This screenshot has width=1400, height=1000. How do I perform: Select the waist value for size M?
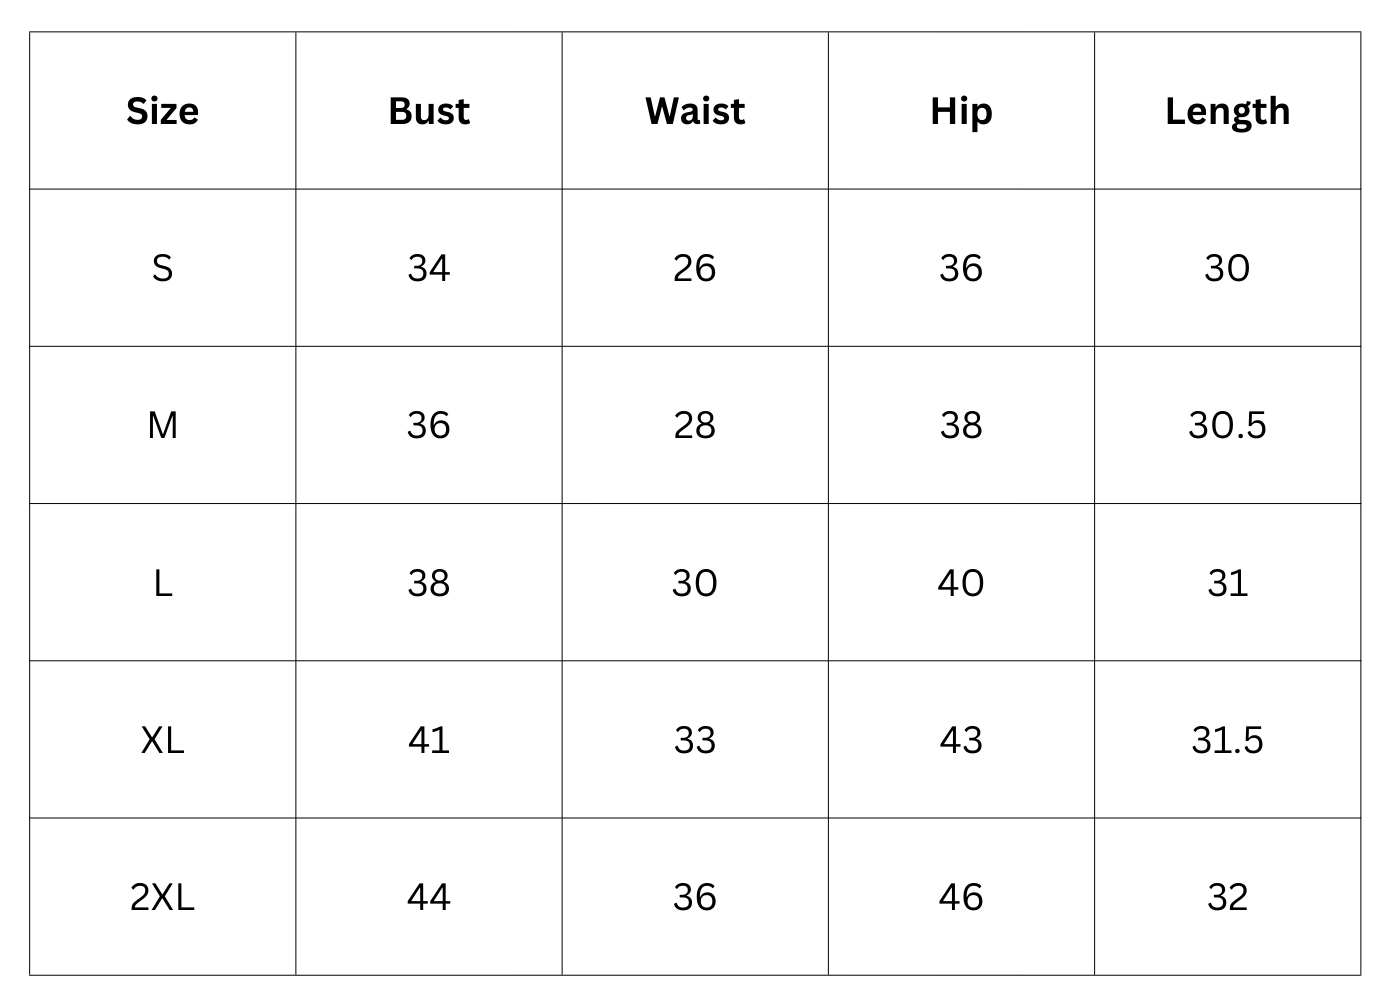(695, 425)
